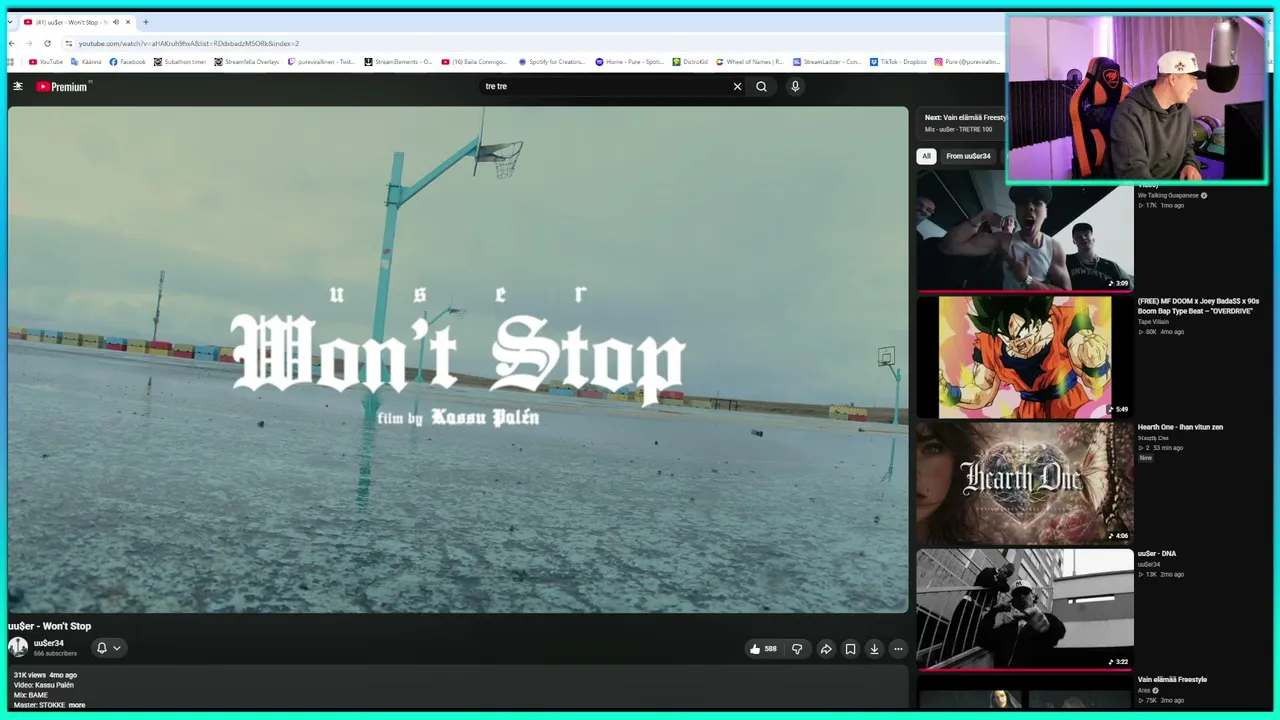Screen dimensions: 1280x720
Task: Click the 'Next: Vain elämää Freestyle' playlist header
Action: [x=965, y=117]
